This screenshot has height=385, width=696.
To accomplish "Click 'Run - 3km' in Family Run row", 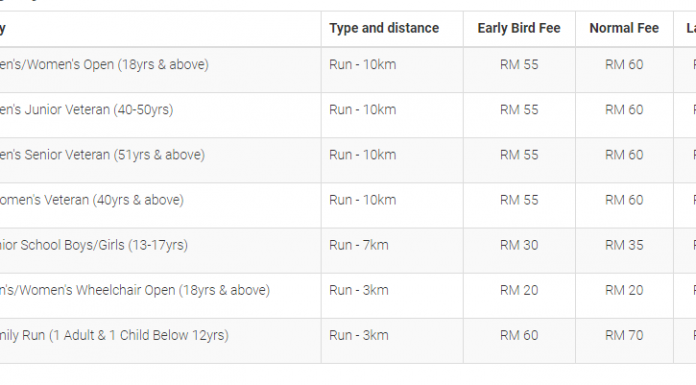I will [359, 335].
